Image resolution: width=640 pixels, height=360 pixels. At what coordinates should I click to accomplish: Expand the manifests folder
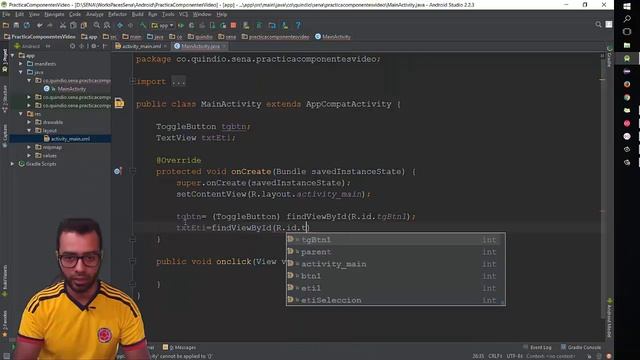[21, 64]
